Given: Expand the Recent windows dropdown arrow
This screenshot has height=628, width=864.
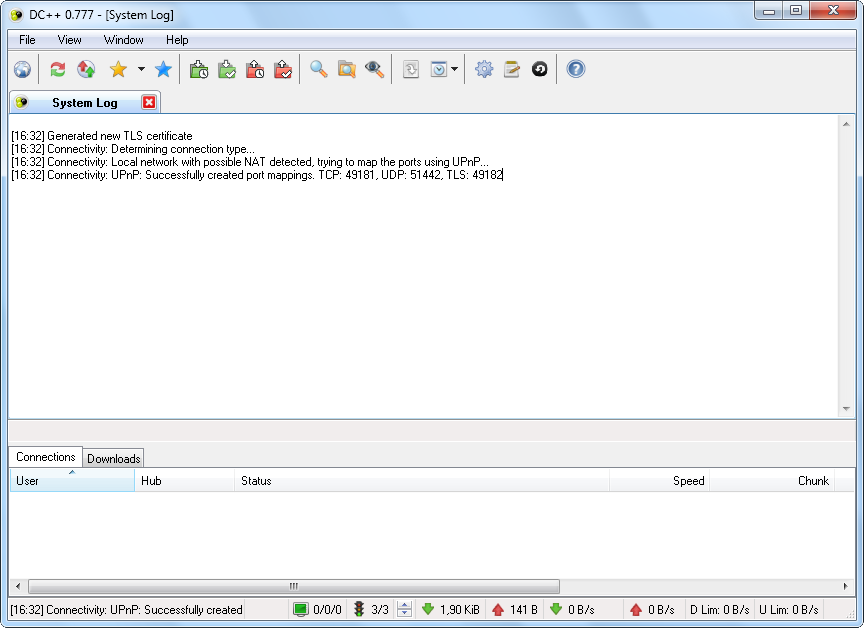Looking at the screenshot, I should point(454,69).
